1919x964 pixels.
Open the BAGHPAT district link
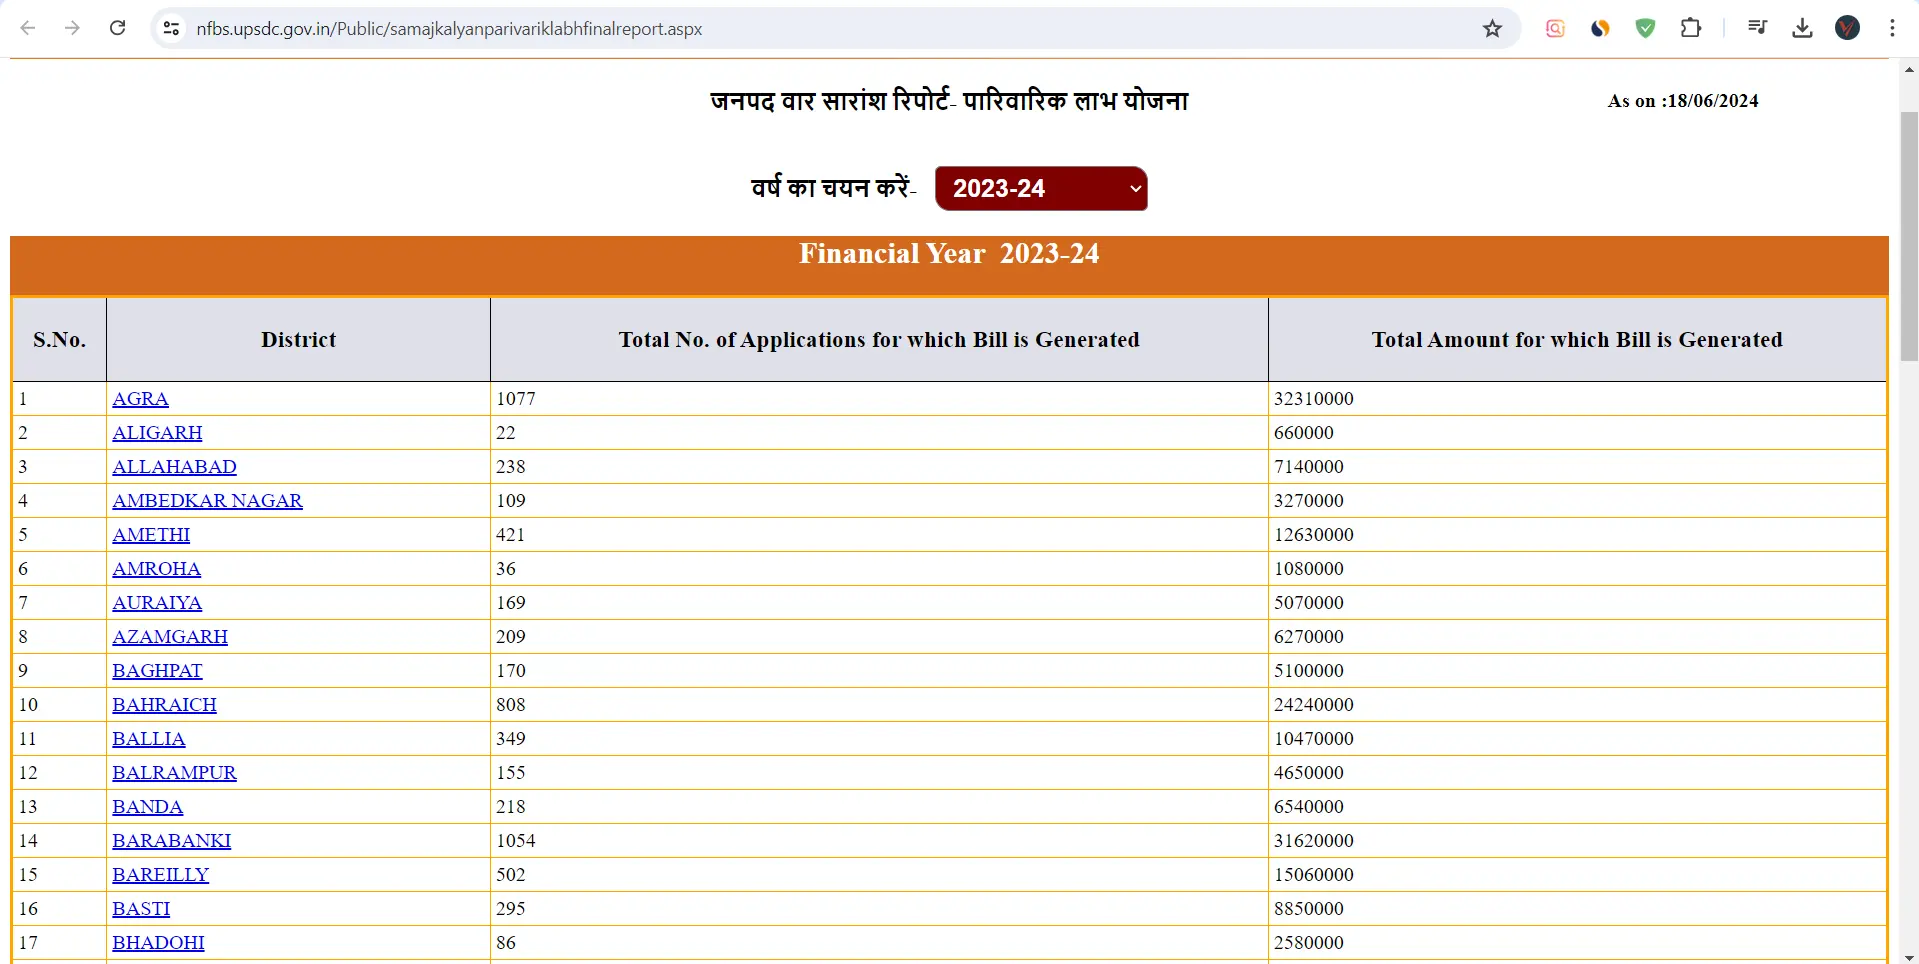[x=157, y=670]
